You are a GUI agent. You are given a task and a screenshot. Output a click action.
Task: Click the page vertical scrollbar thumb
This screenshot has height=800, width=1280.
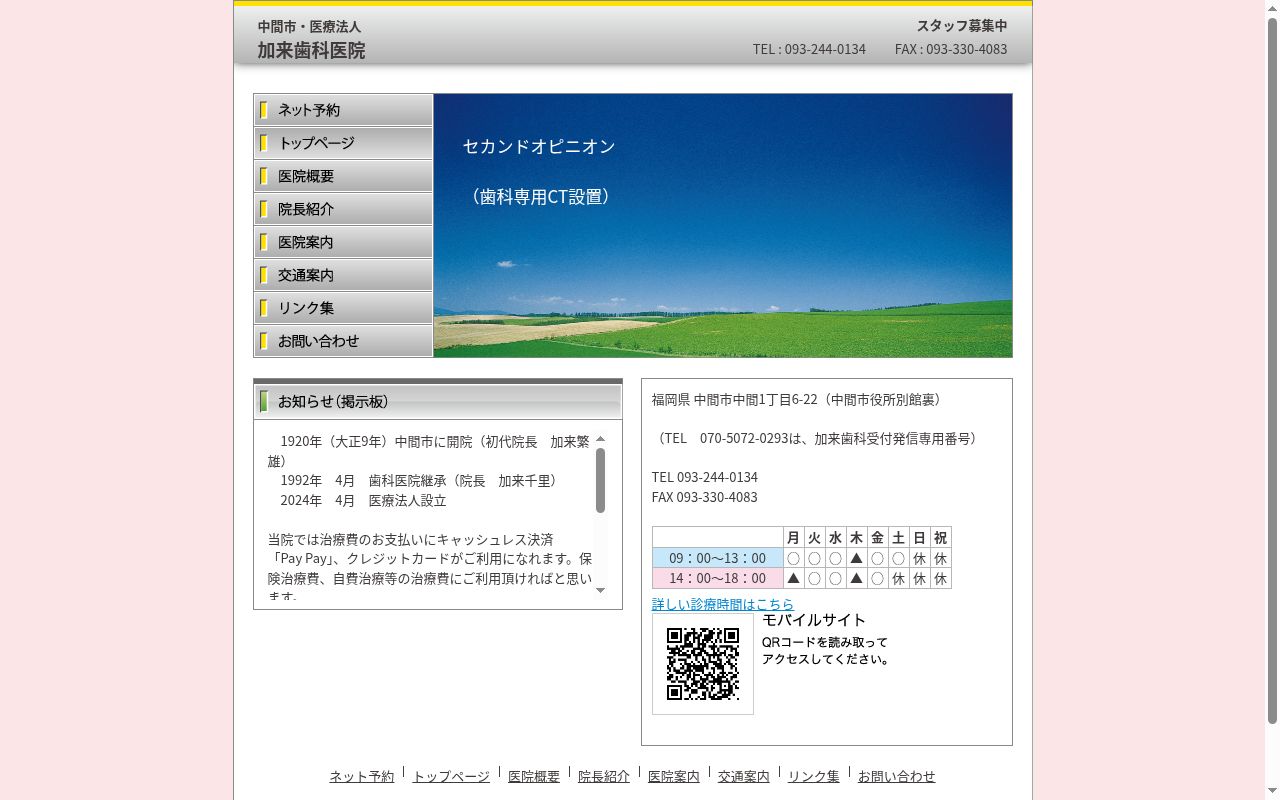(1272, 370)
